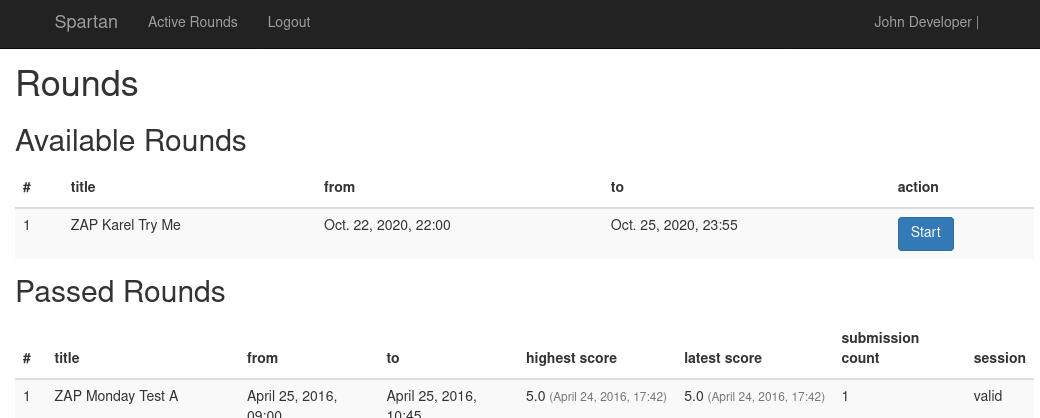Click the title header in Available Rounds
This screenshot has height=418, width=1040.
[83, 187]
